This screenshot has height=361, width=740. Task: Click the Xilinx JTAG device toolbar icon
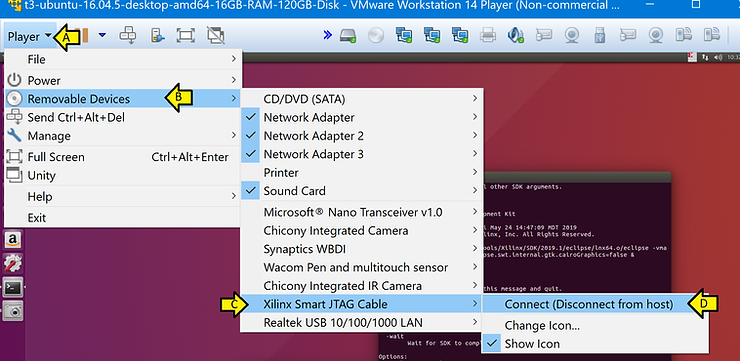(684, 35)
